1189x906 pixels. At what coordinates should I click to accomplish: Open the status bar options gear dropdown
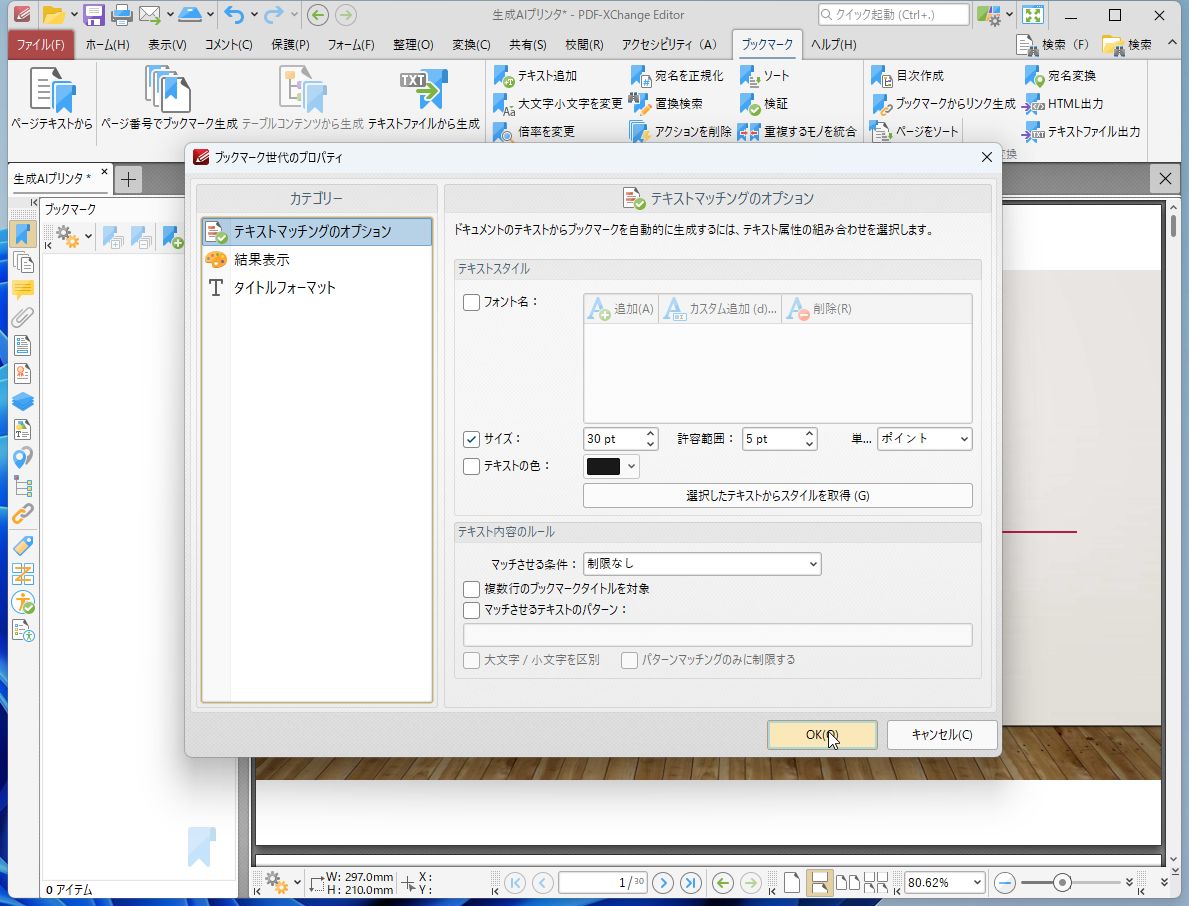pyautogui.click(x=296, y=882)
